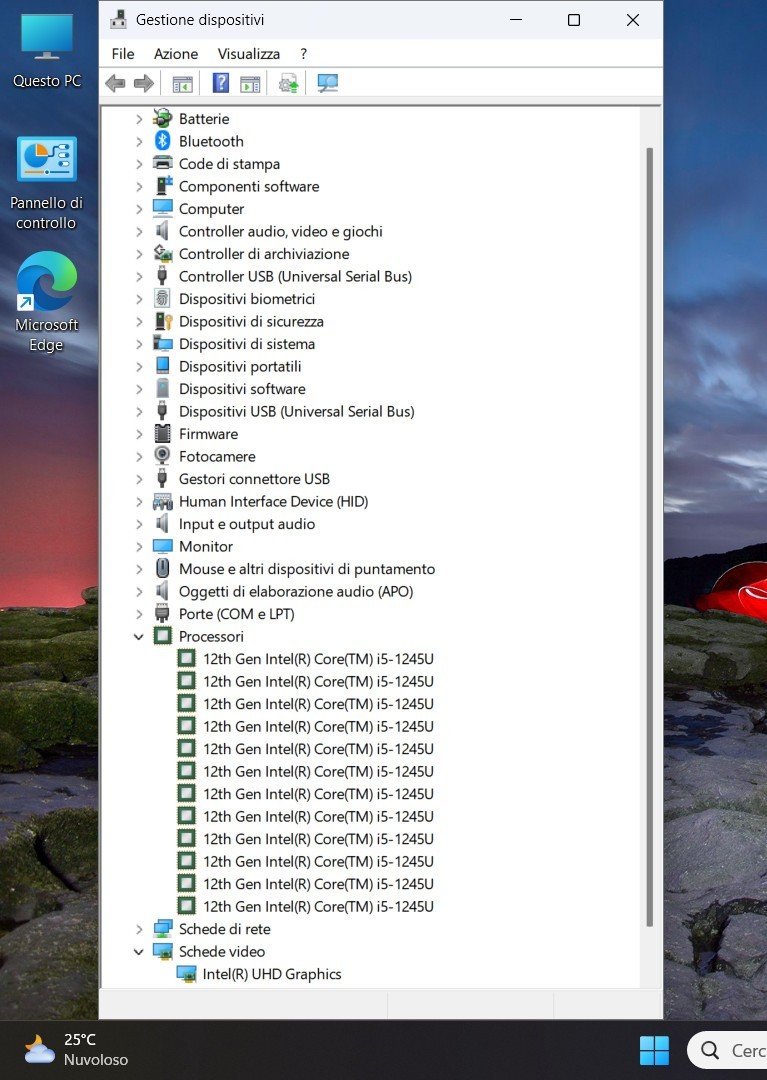Click the Update driver toolbar icon
The image size is (767, 1080).
pos(288,84)
